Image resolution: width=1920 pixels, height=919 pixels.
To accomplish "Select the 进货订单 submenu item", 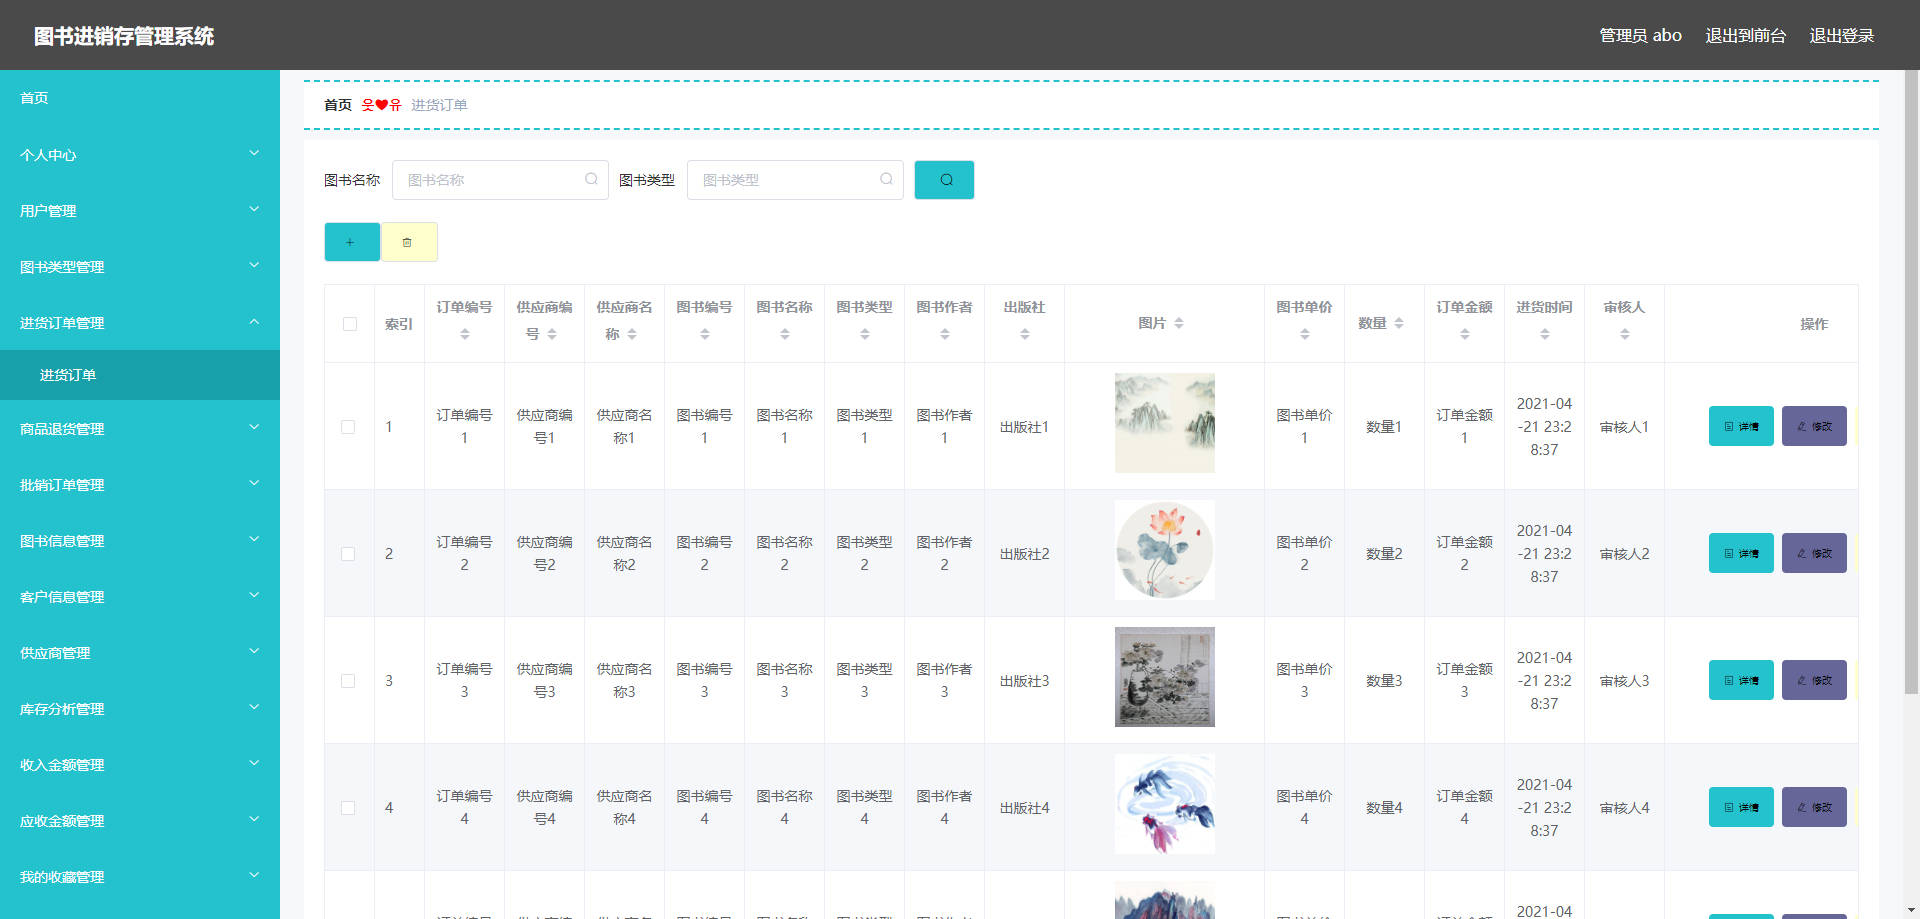I will tap(140, 375).
